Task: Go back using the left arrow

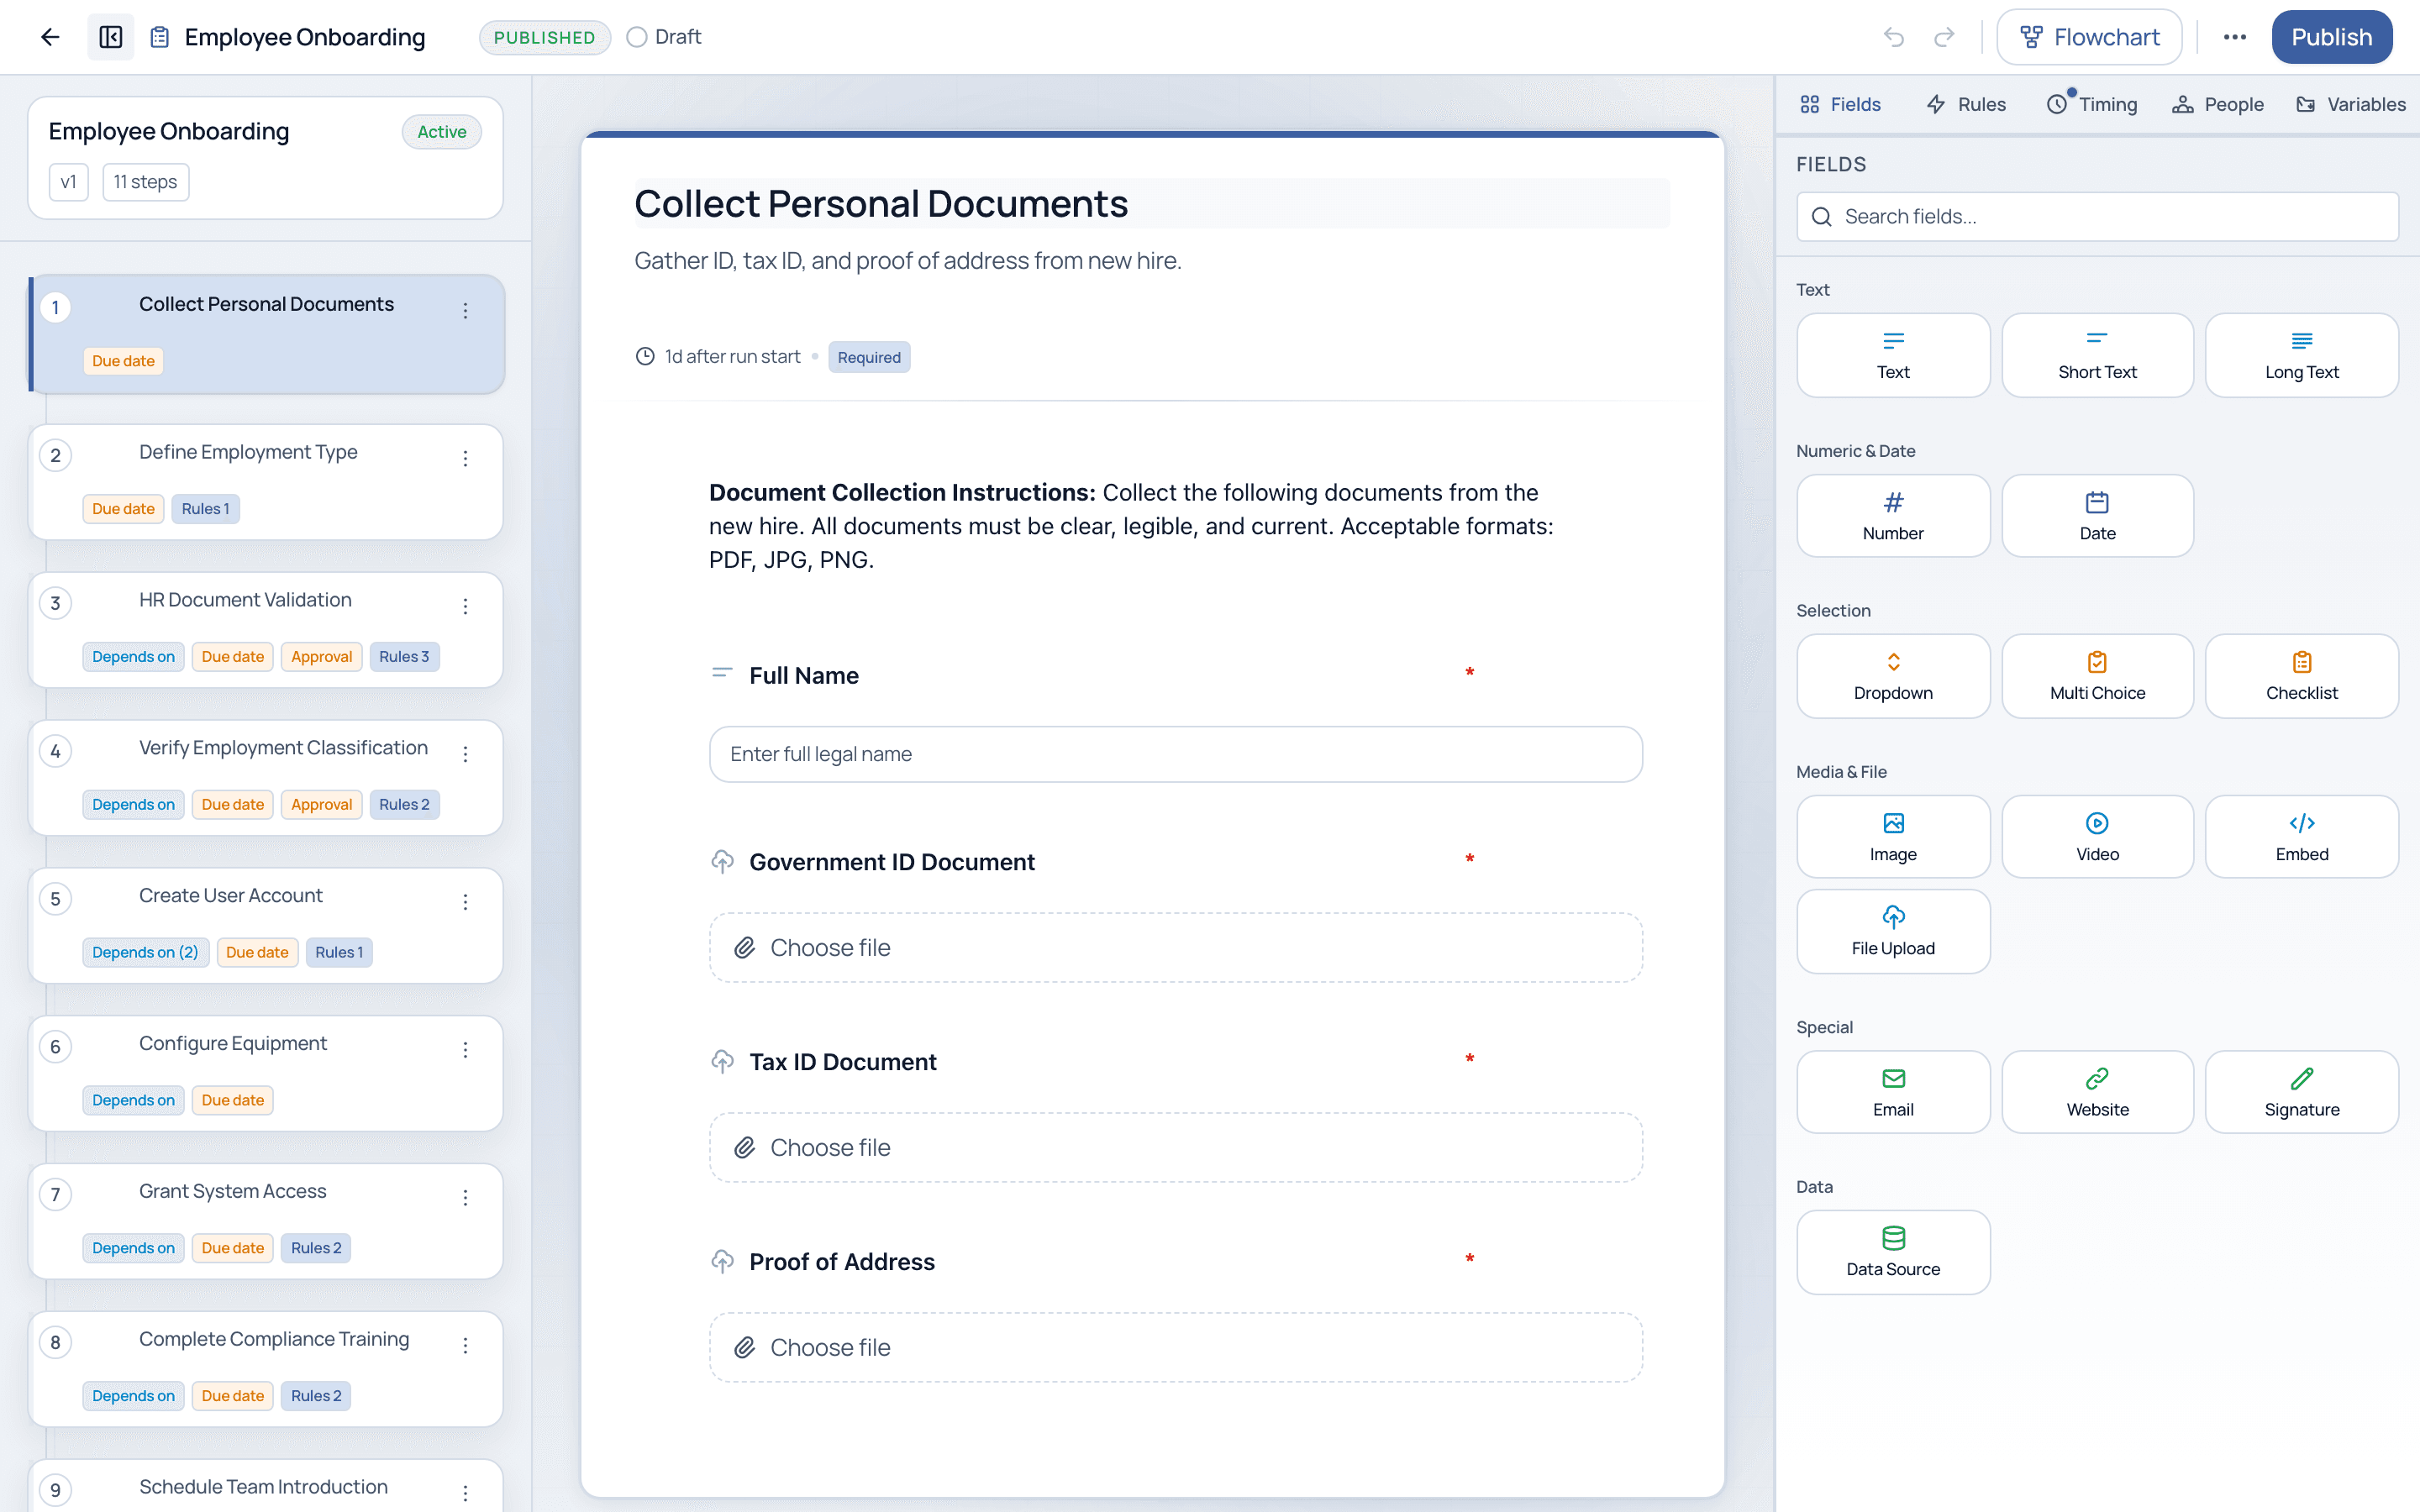Action: click(x=50, y=37)
